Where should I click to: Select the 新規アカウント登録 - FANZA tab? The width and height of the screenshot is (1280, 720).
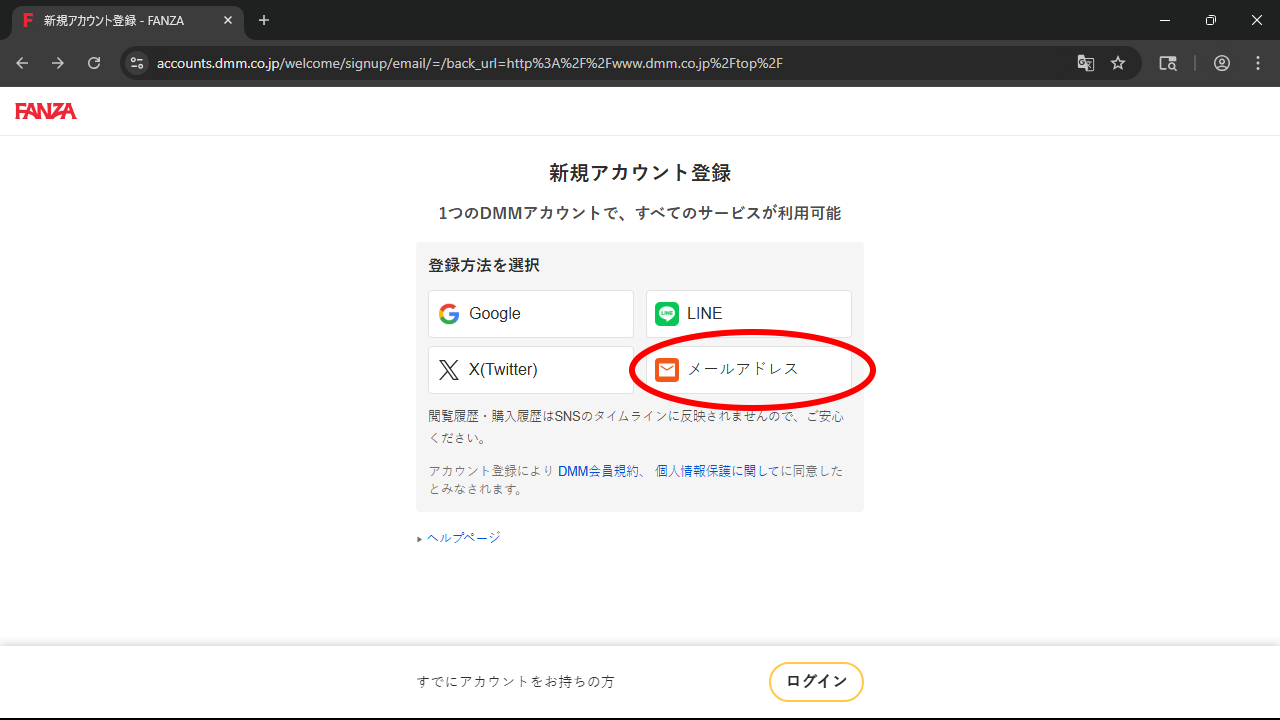[128, 20]
